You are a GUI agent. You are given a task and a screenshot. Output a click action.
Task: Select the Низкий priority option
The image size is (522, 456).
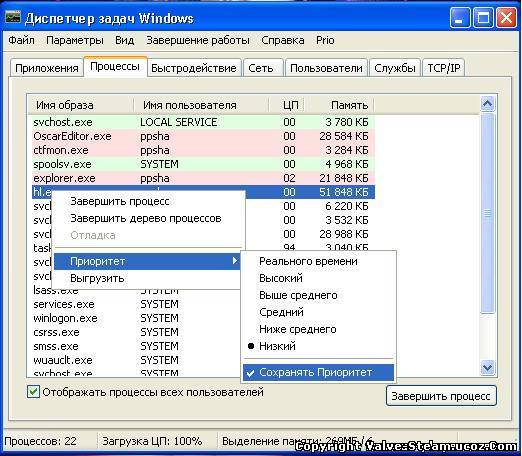pyautogui.click(x=319, y=346)
